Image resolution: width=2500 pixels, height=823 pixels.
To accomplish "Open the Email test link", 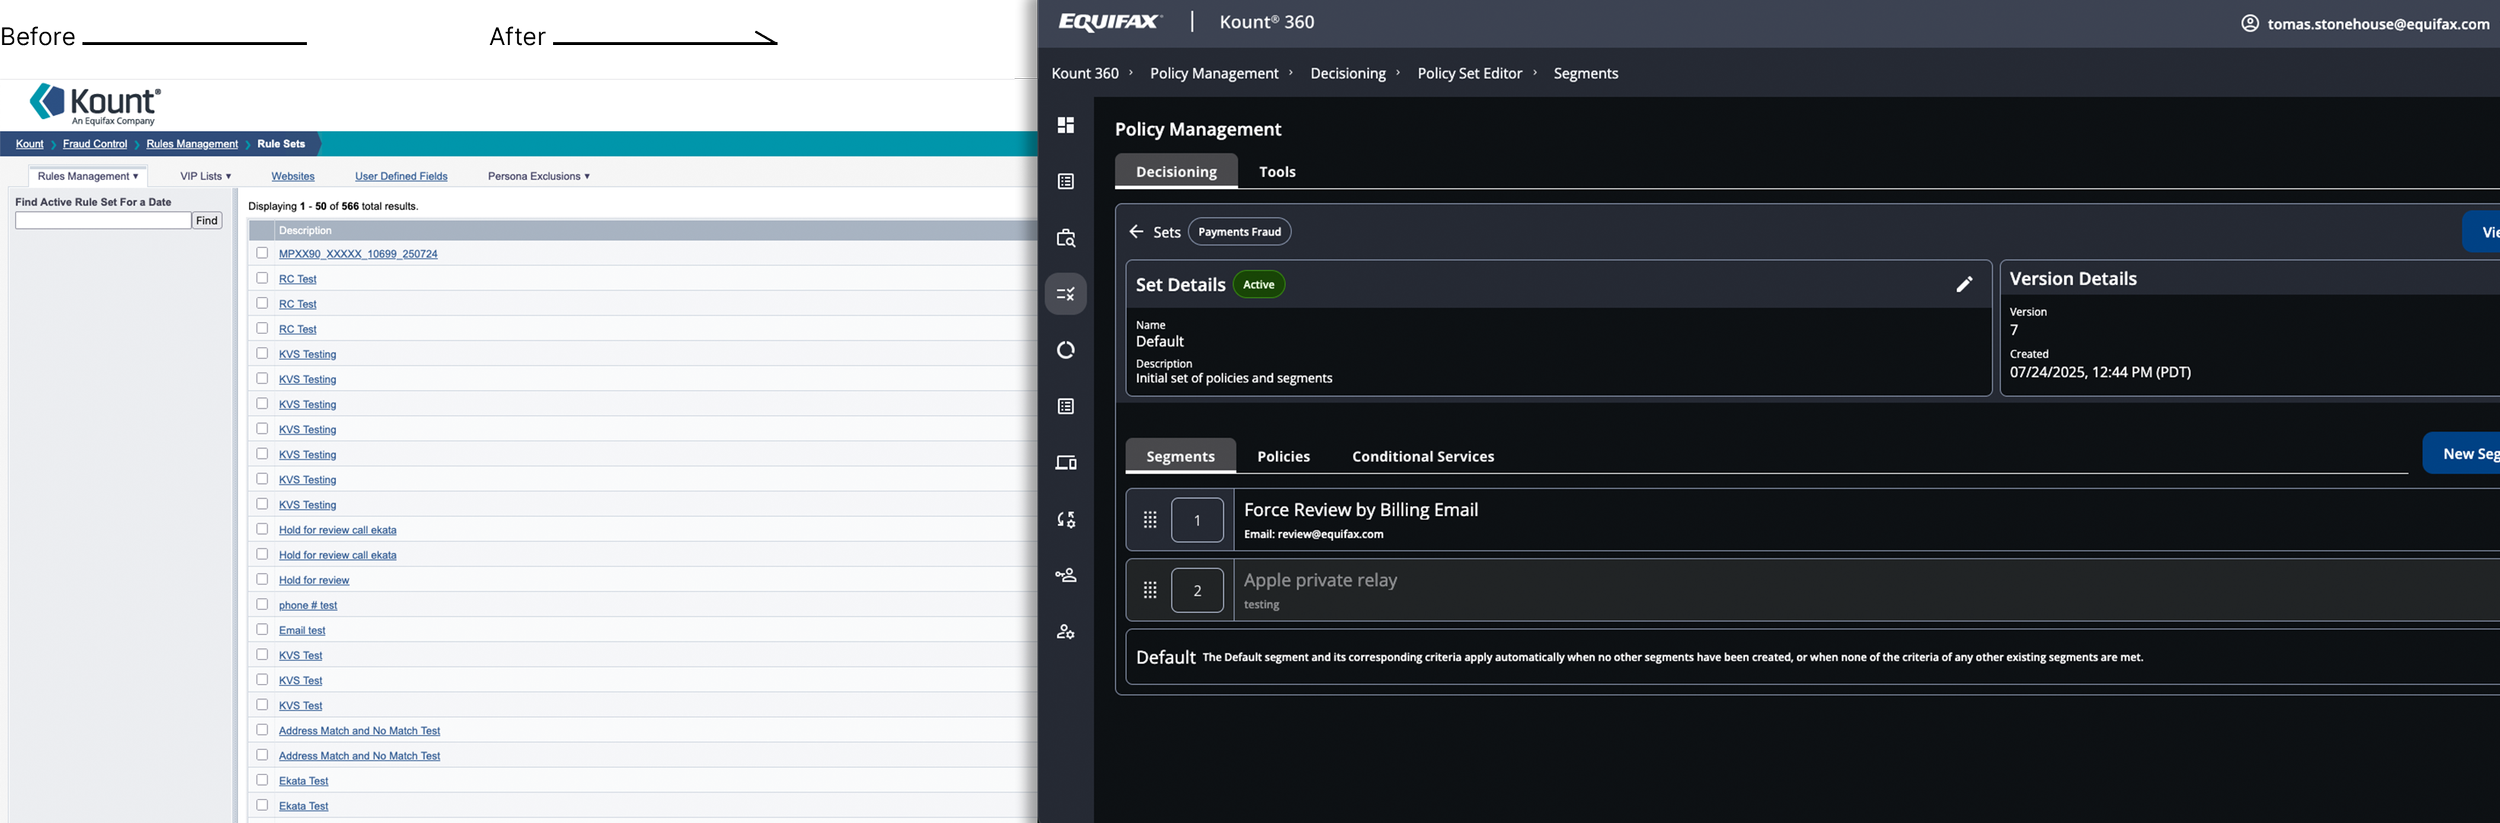I will click(x=302, y=630).
